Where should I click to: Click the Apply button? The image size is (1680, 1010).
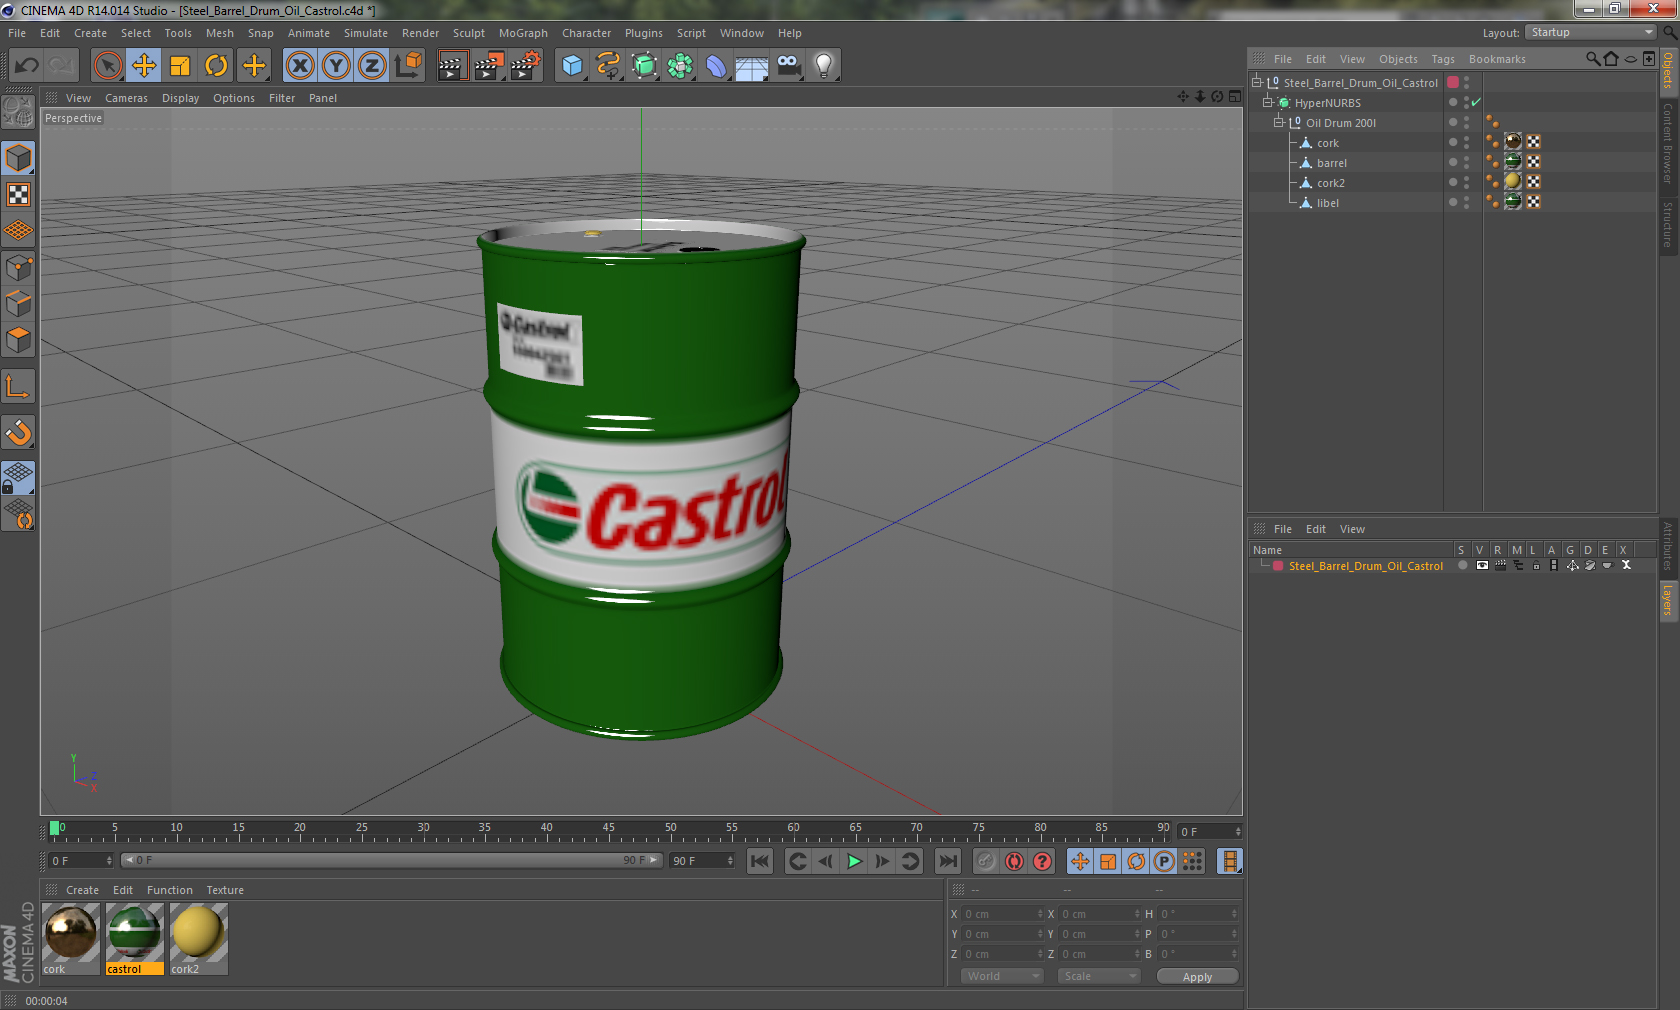pos(1197,976)
